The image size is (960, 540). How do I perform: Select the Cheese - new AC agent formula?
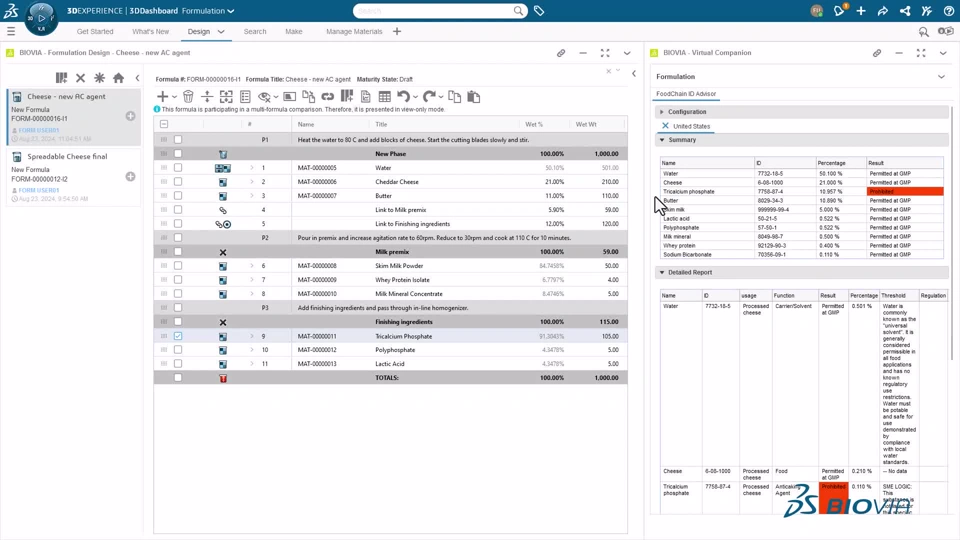coord(73,118)
